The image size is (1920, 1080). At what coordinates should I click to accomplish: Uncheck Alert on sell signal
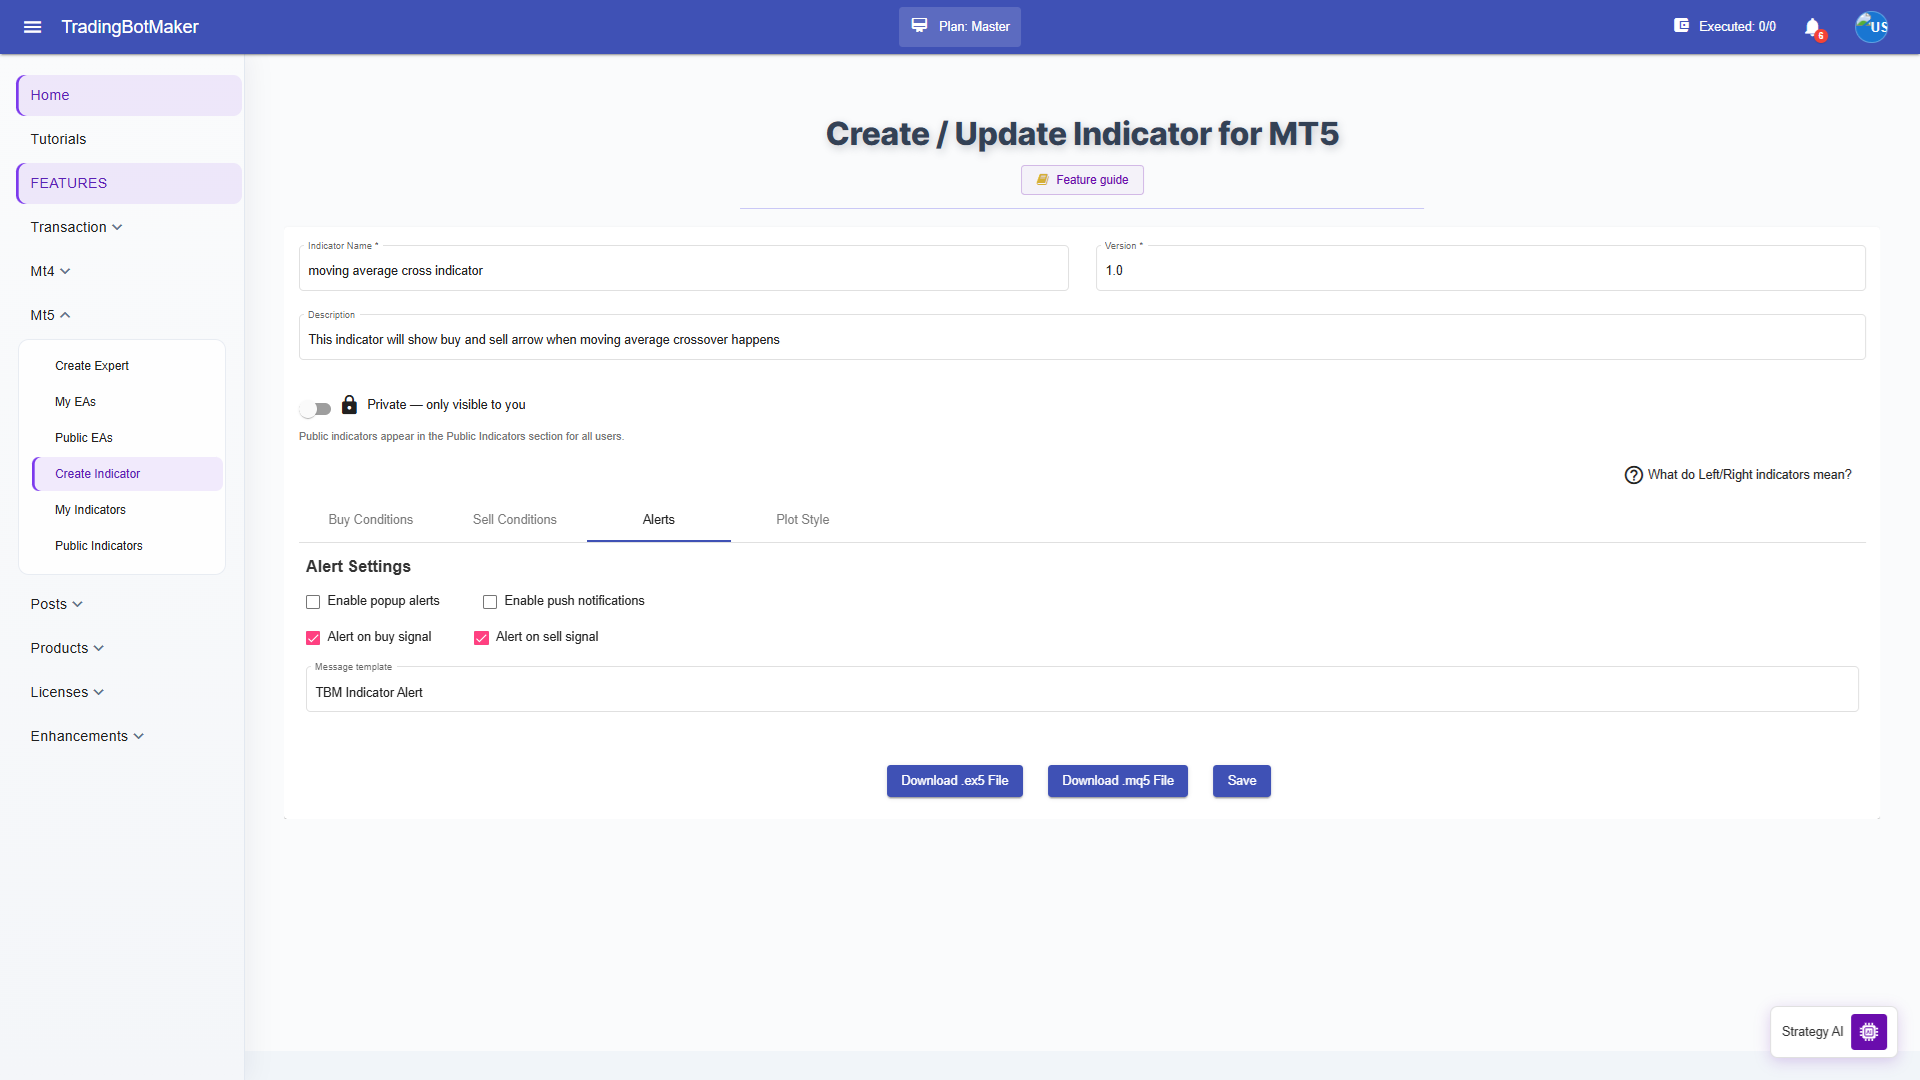481,638
